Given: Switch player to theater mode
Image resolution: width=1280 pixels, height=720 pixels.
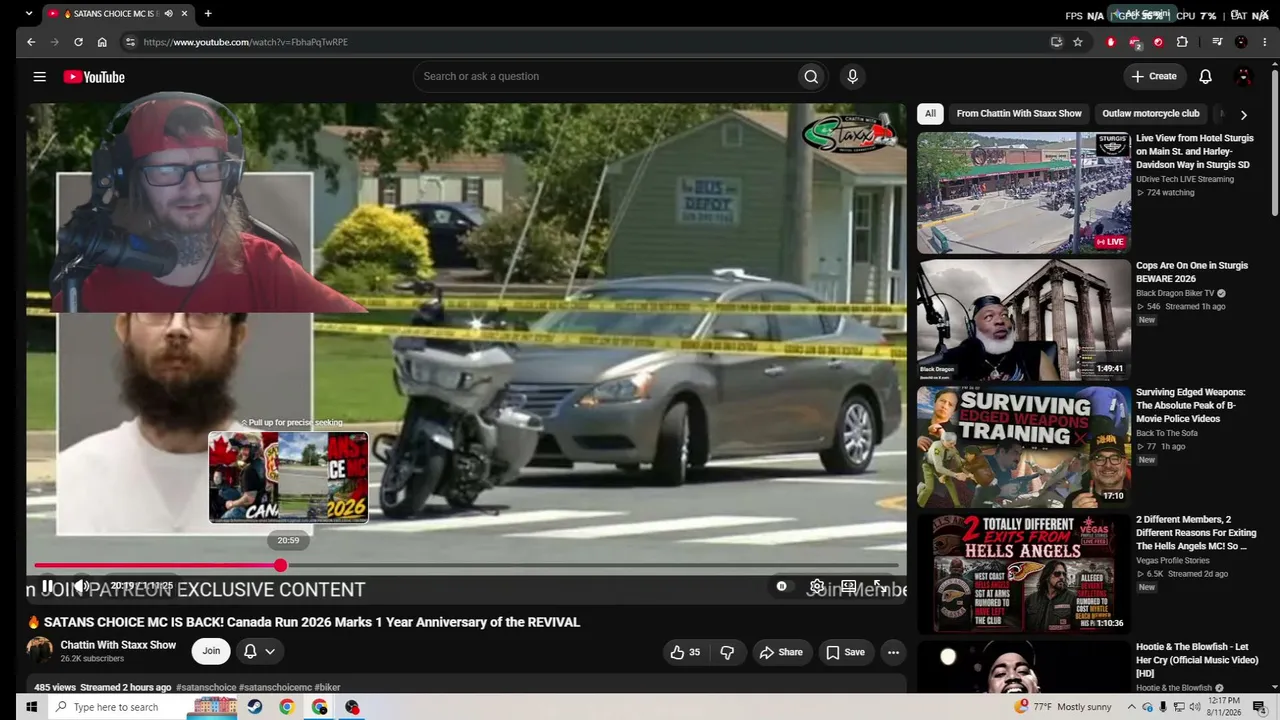Looking at the screenshot, I should [848, 586].
